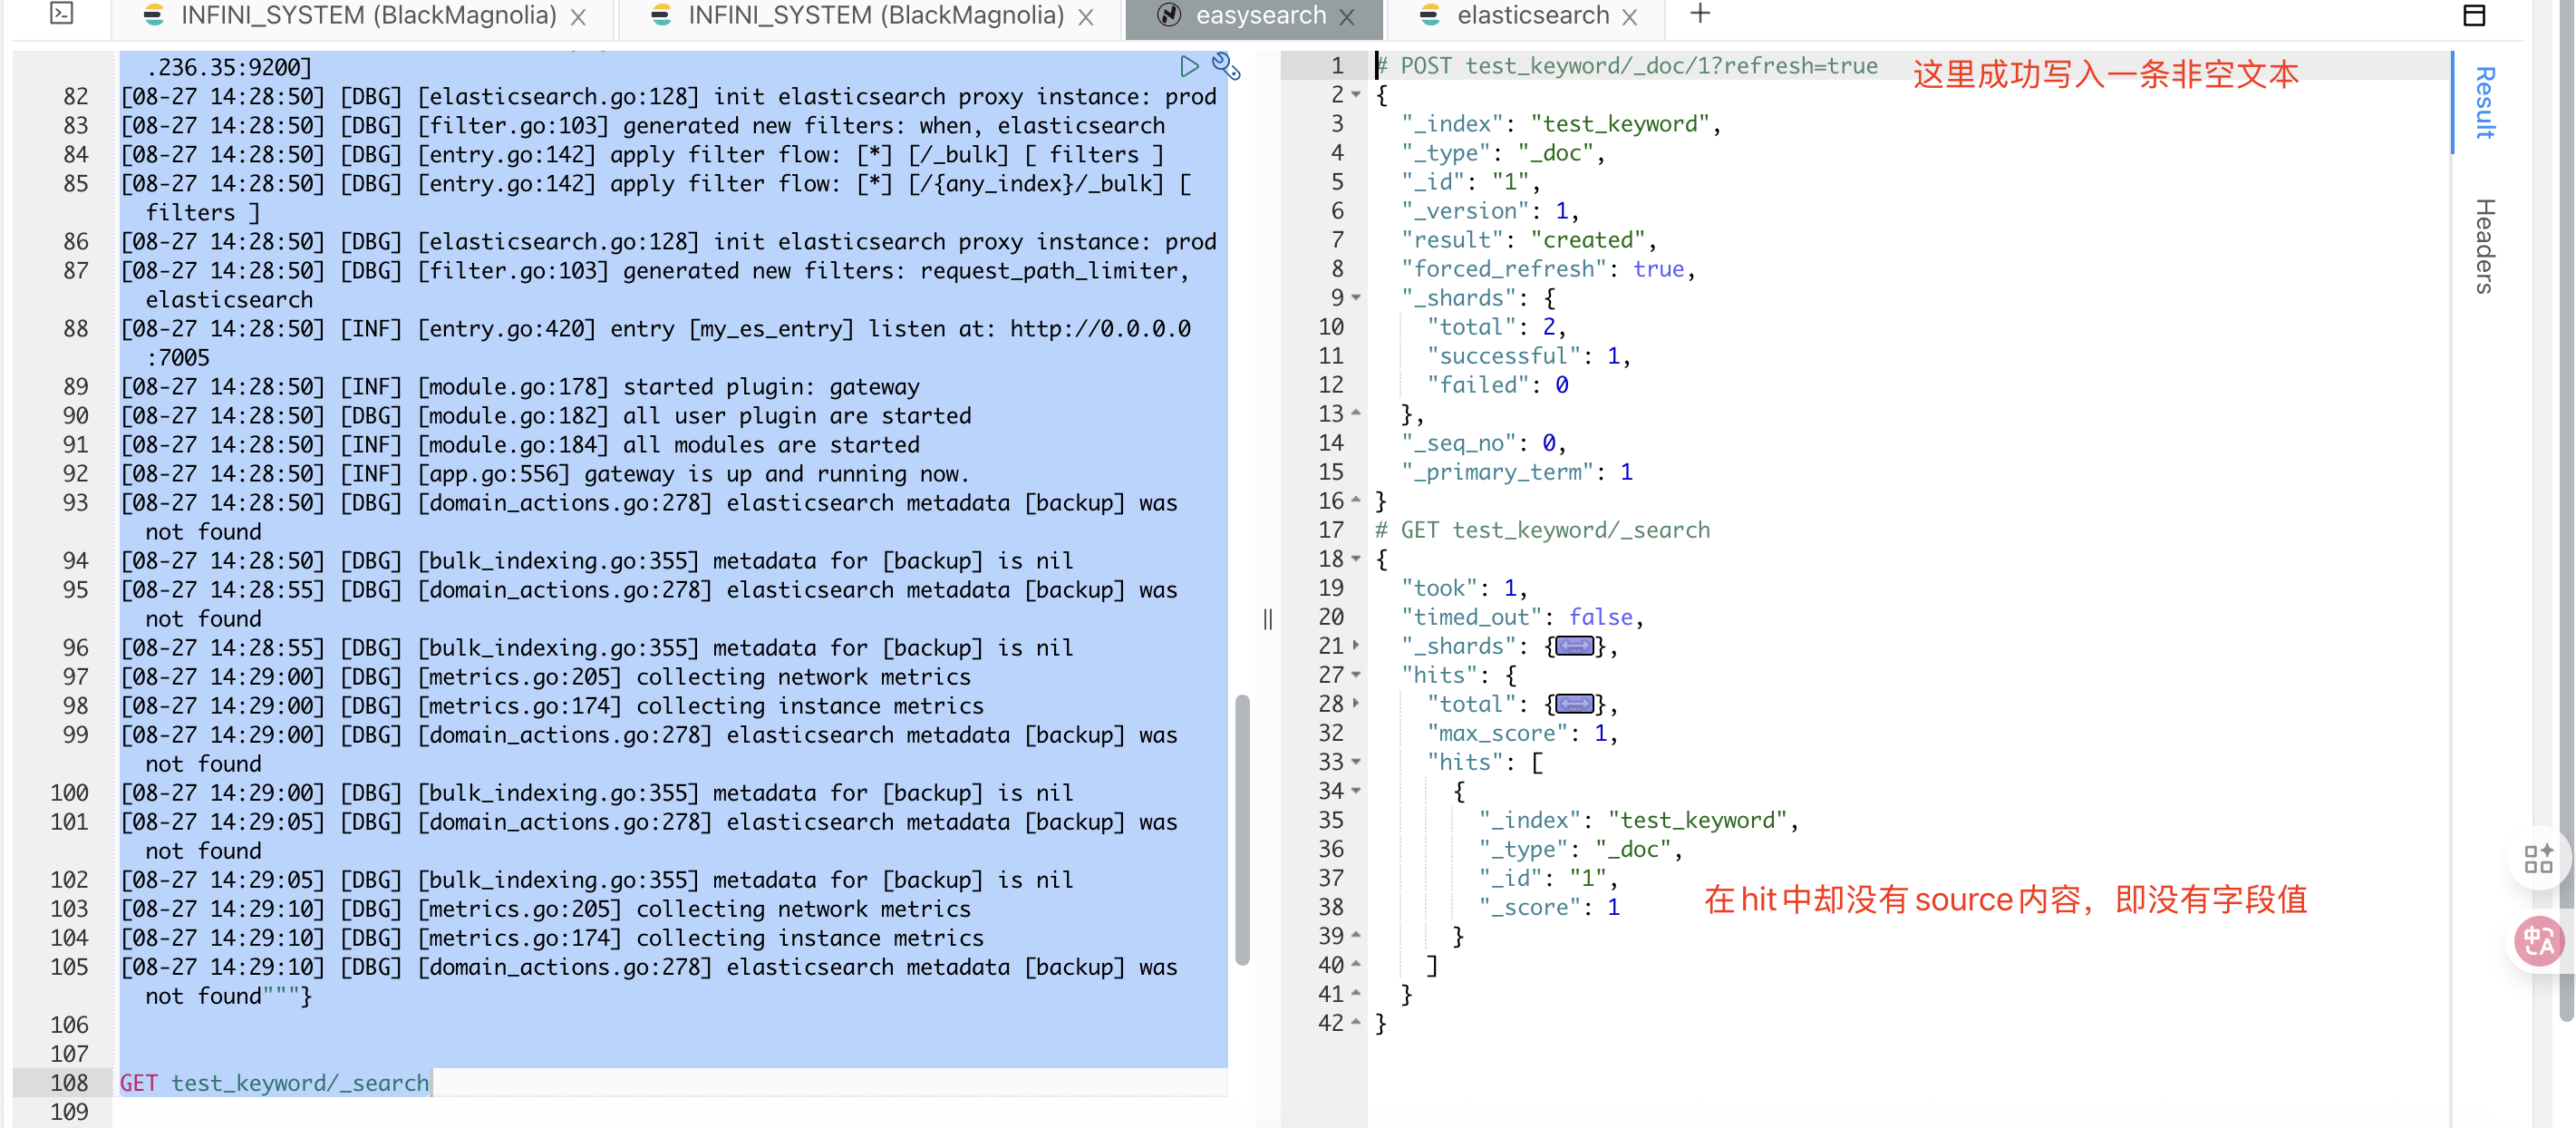Collapse the hits array using line 33 fold arrow
The image size is (2576, 1128).
1355,761
